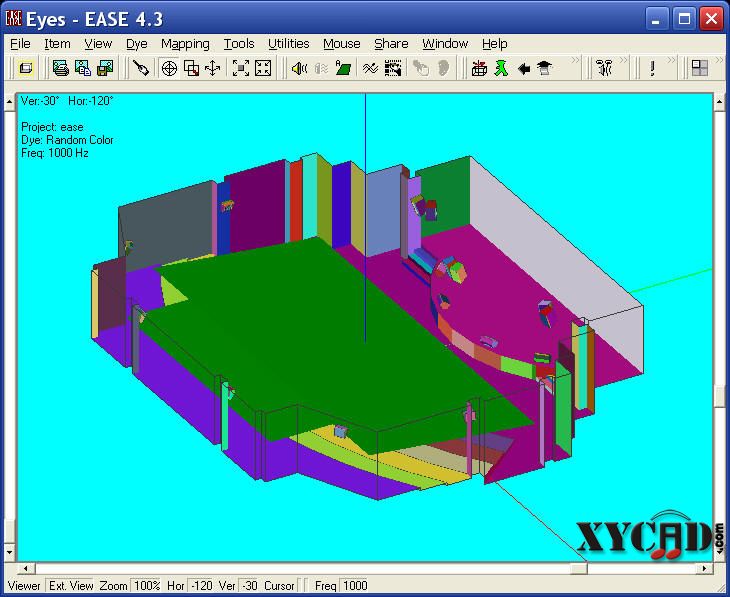Screen dimensions: 730x597
Task: Click the Viewer status bar label
Action: click(24, 585)
